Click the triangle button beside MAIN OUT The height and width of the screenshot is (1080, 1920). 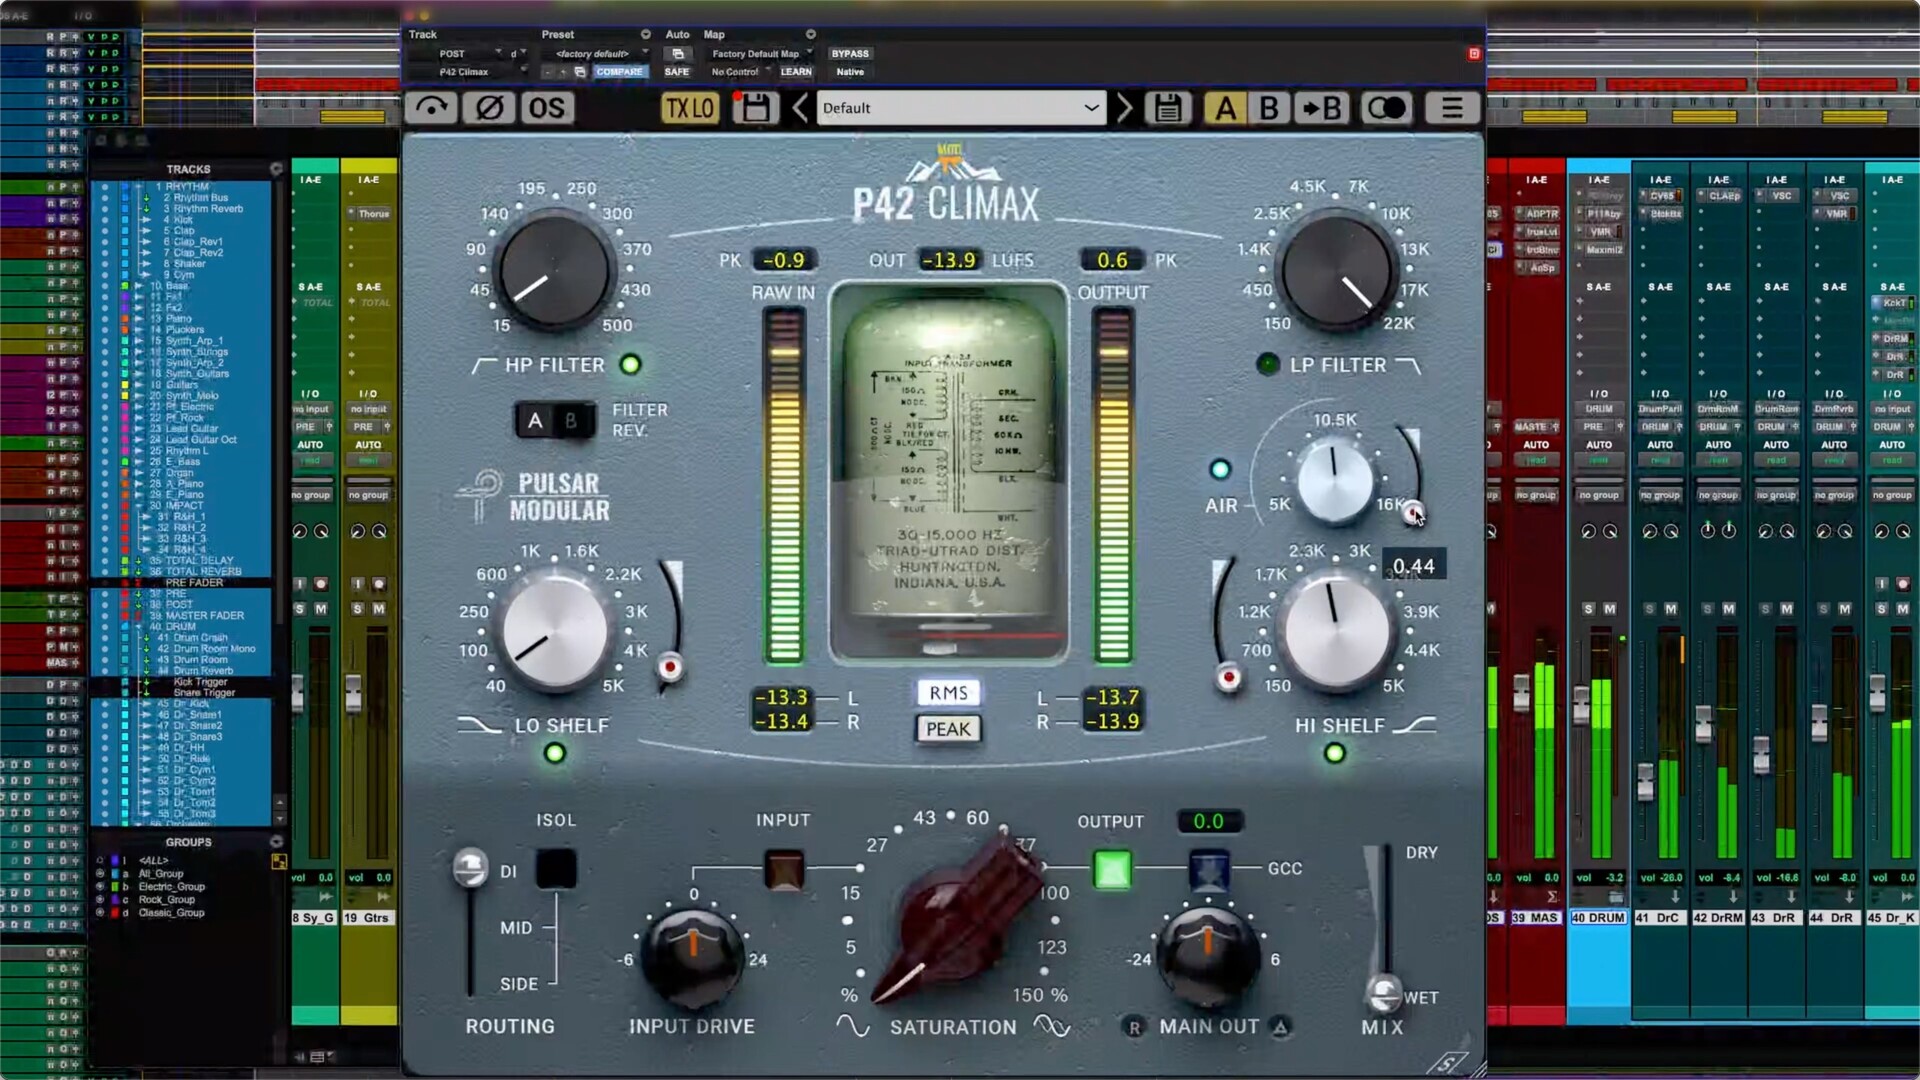pyautogui.click(x=1281, y=1026)
